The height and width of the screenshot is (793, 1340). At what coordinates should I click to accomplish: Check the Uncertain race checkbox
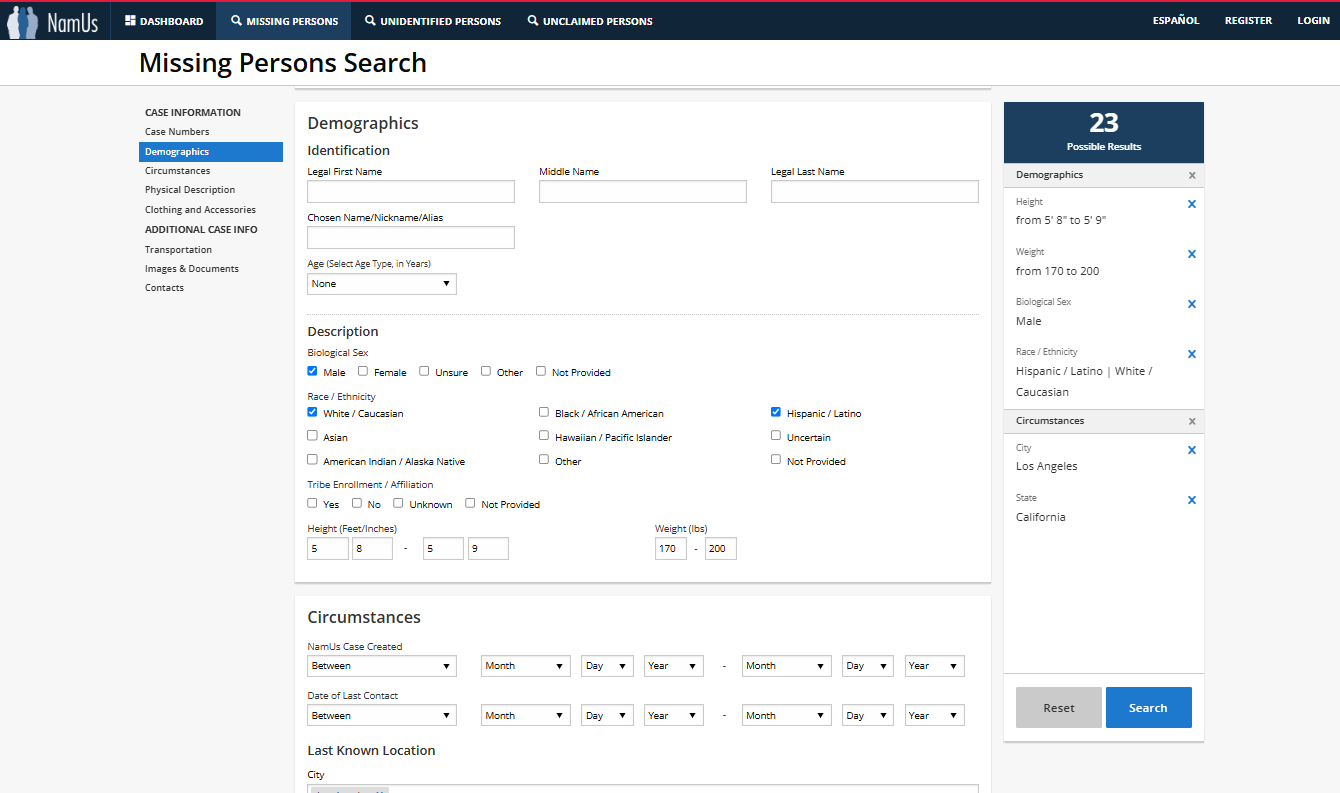point(776,436)
